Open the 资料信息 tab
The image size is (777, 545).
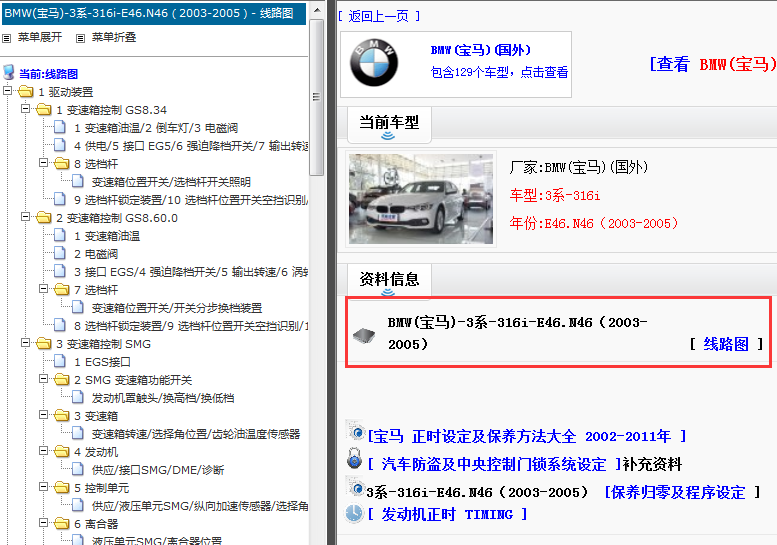[389, 281]
